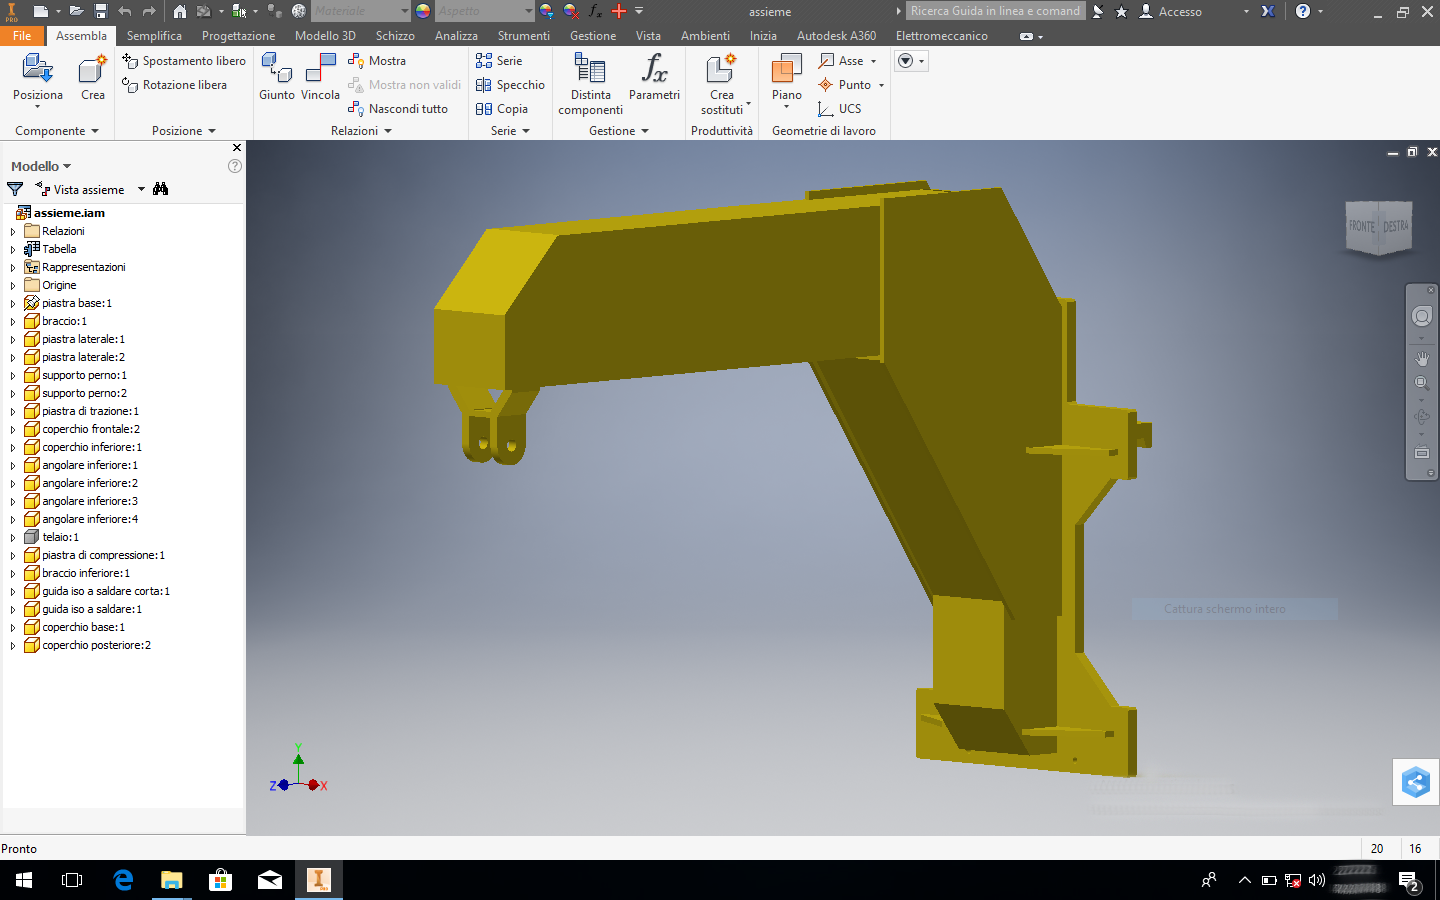This screenshot has height=900, width=1440.
Task: Click the full navigation wheel icon
Action: (x=1422, y=316)
